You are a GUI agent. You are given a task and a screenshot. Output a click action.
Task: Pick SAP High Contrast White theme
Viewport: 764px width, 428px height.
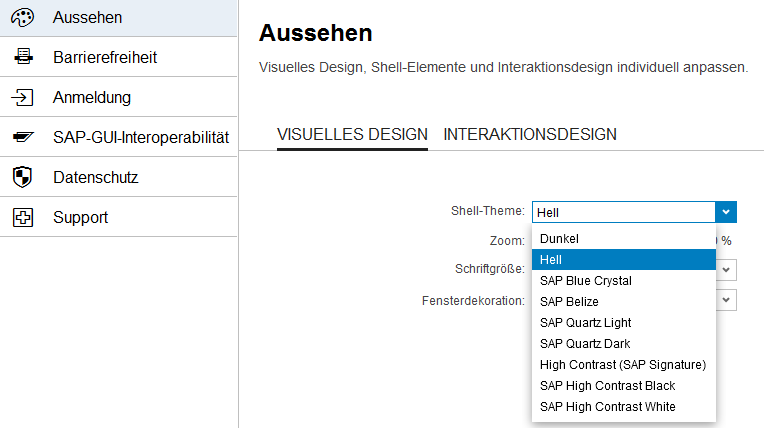[607, 407]
